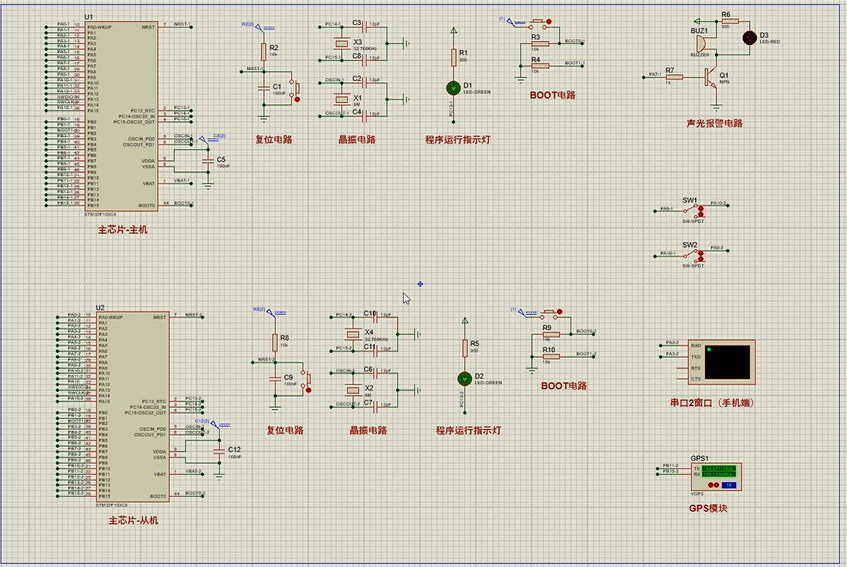The height and width of the screenshot is (567, 847).
Task: Click the red LED D3
Action: (750, 38)
